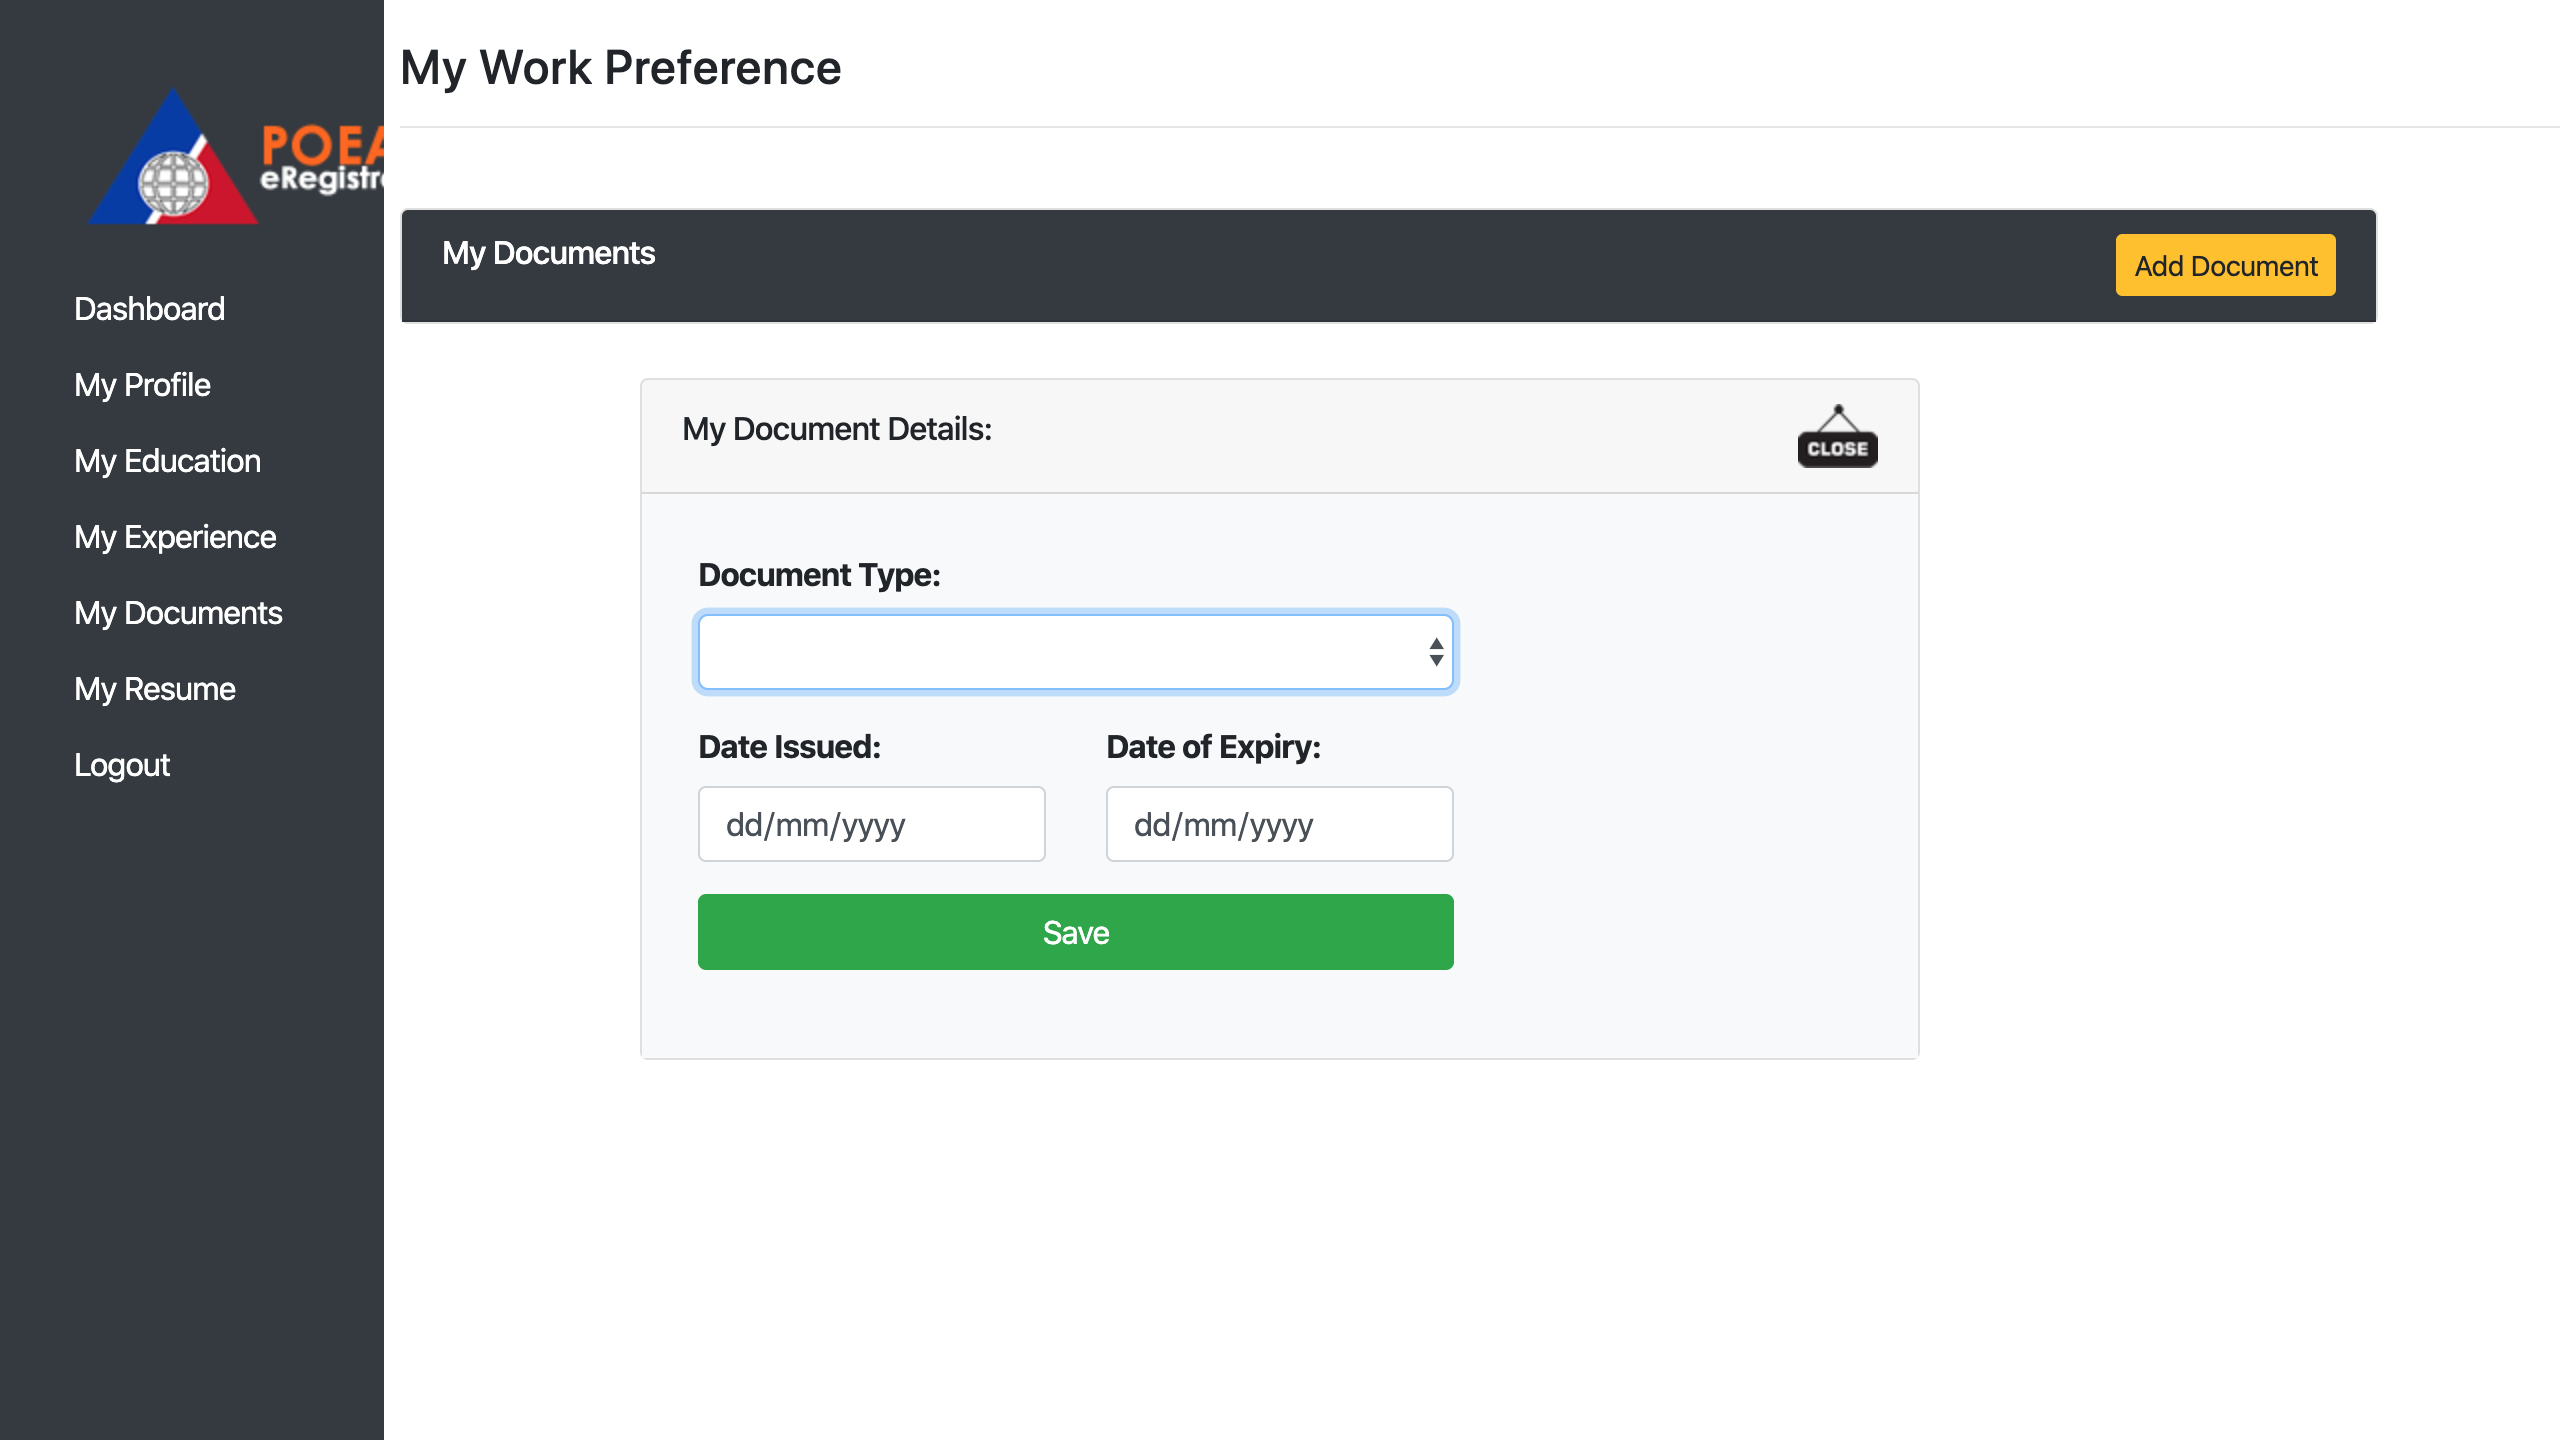Click the Date Issued label
This screenshot has height=1440, width=2560.
coord(788,747)
